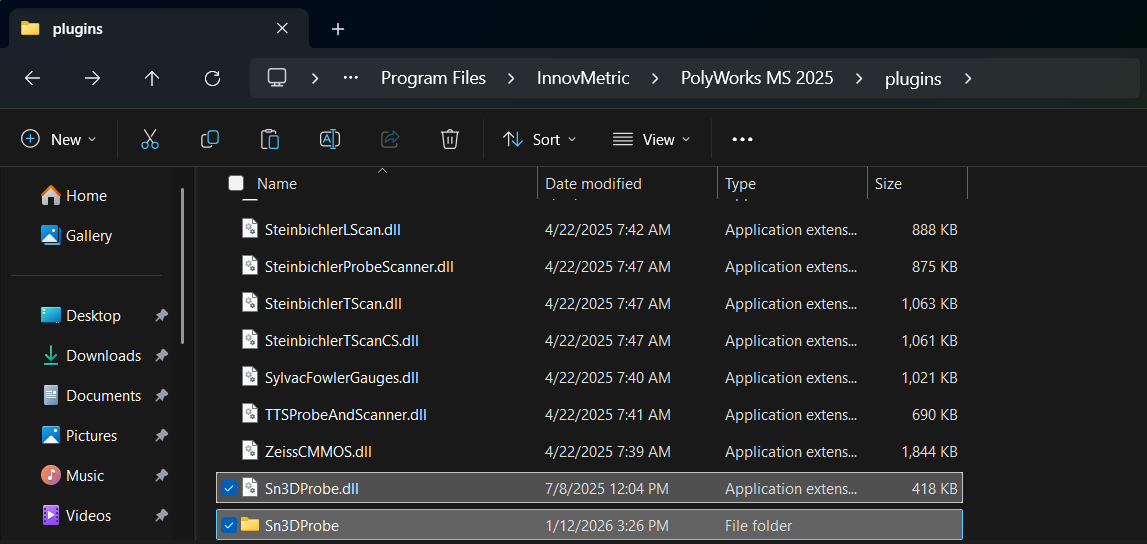Click pin icon next to Music

point(162,475)
